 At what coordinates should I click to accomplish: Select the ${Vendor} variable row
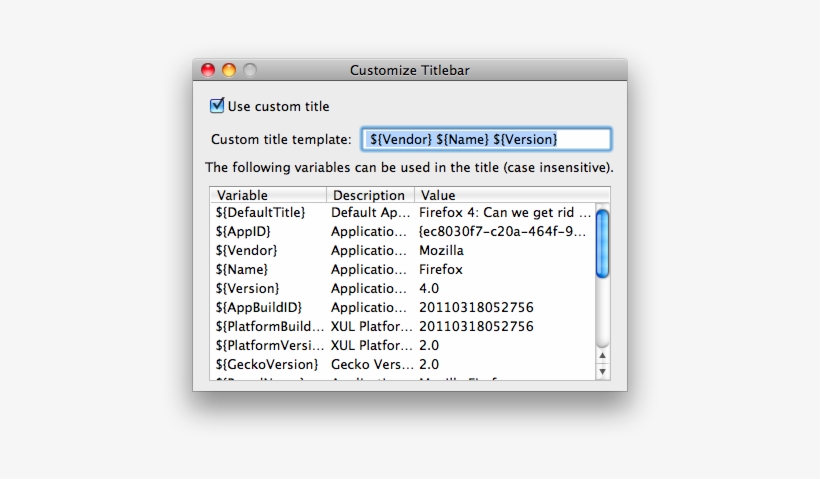tap(403, 250)
